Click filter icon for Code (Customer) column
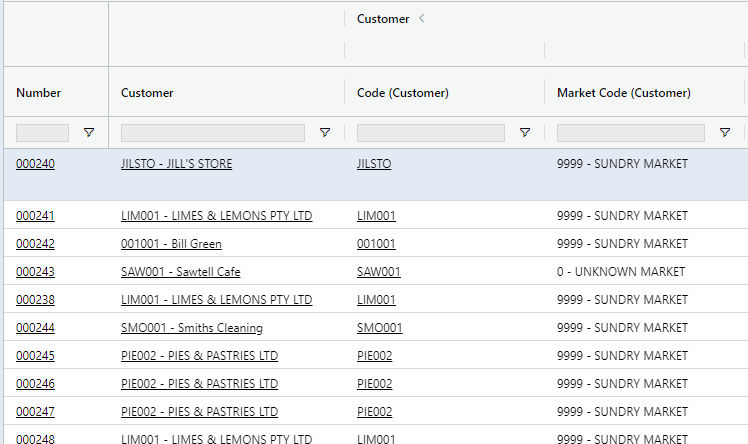Screen dimensions: 748x444 524,133
